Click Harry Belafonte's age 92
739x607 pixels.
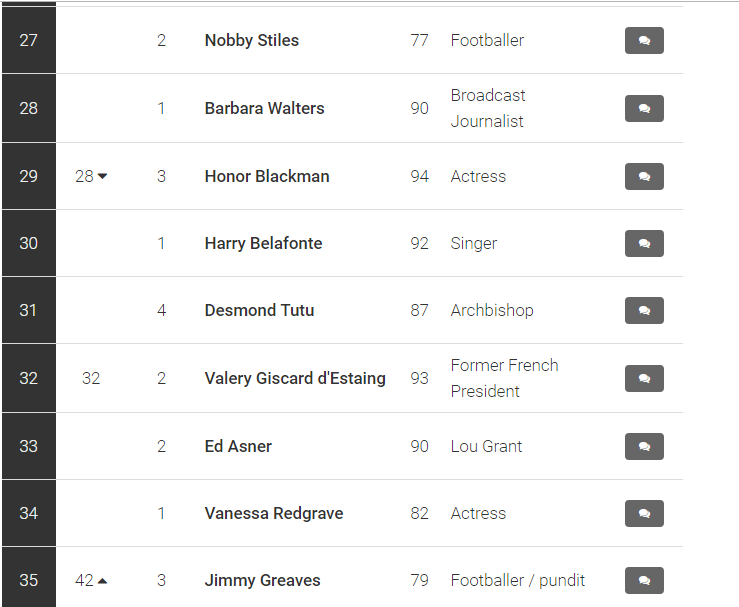419,243
